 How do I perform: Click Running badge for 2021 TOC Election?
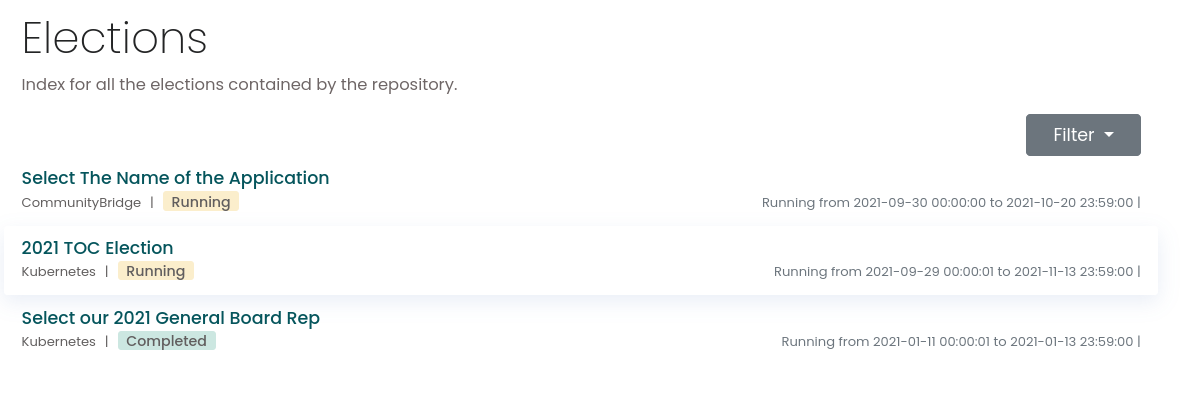(x=155, y=271)
